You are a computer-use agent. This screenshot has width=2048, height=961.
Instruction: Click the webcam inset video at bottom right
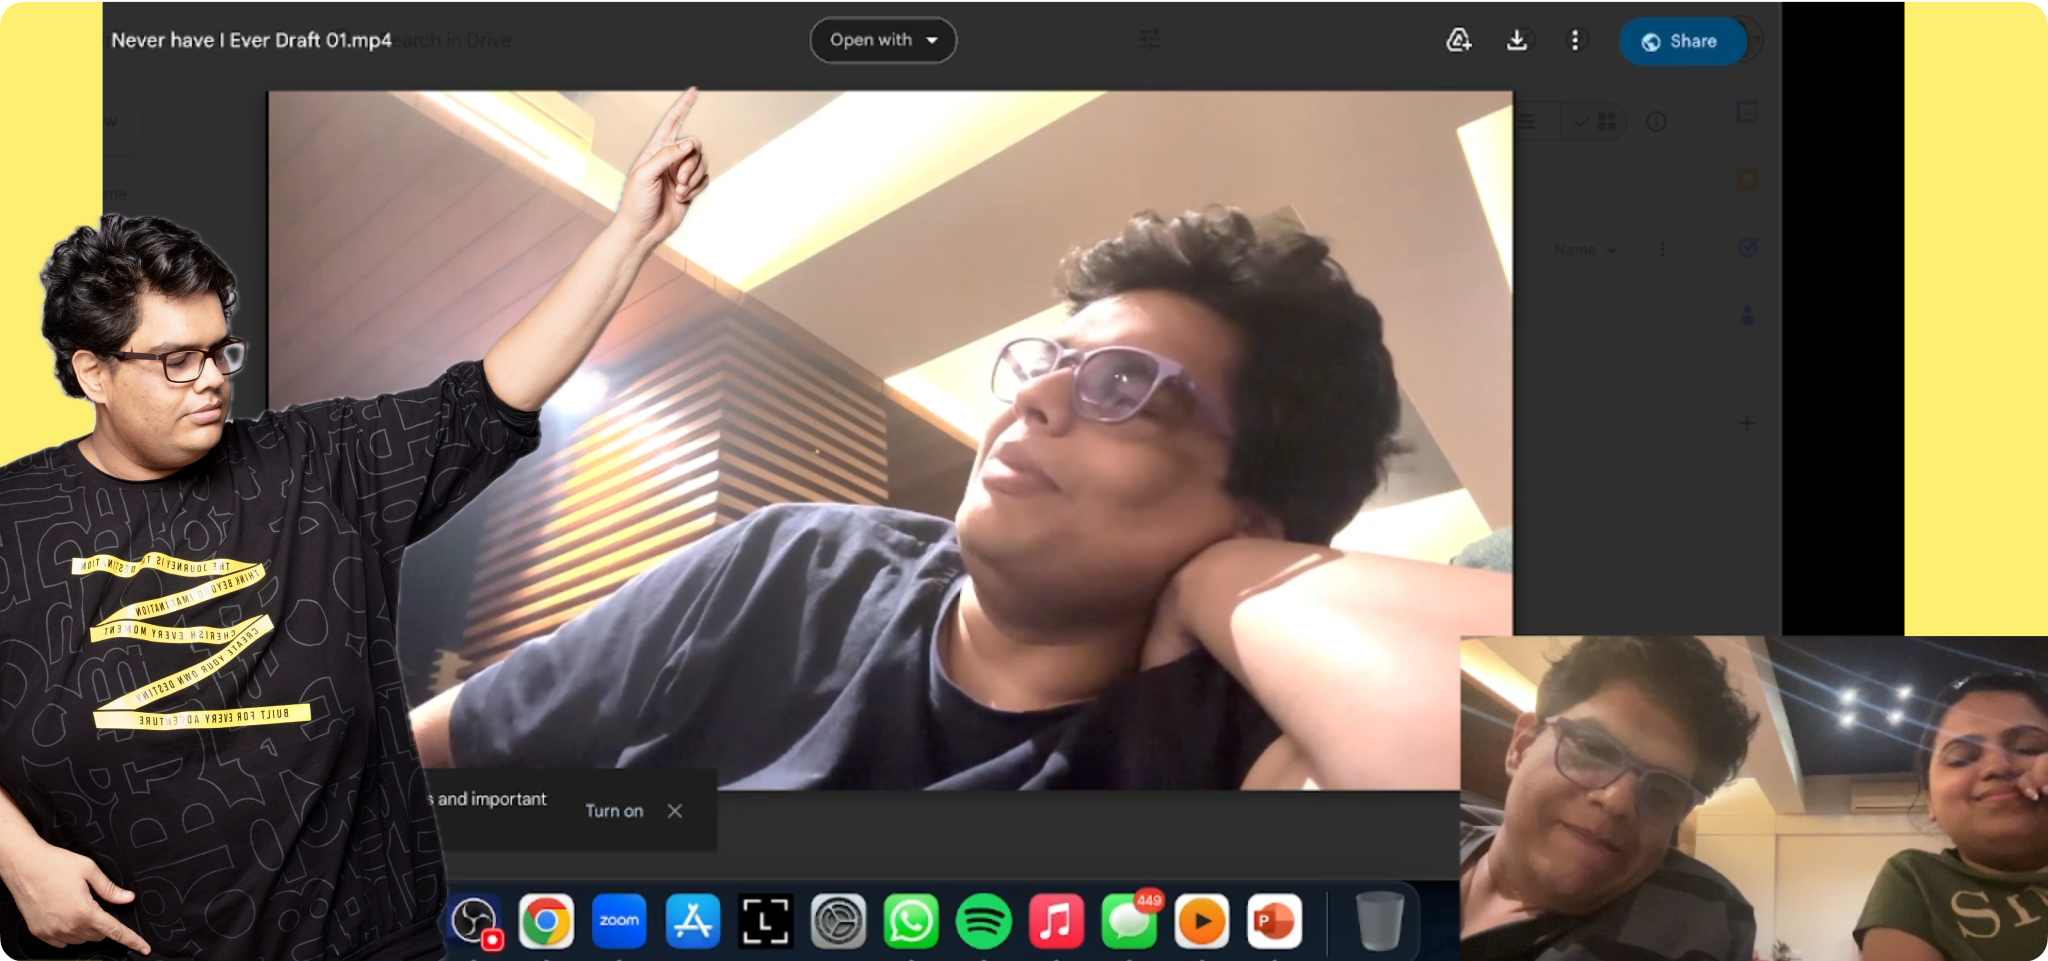pyautogui.click(x=1754, y=798)
